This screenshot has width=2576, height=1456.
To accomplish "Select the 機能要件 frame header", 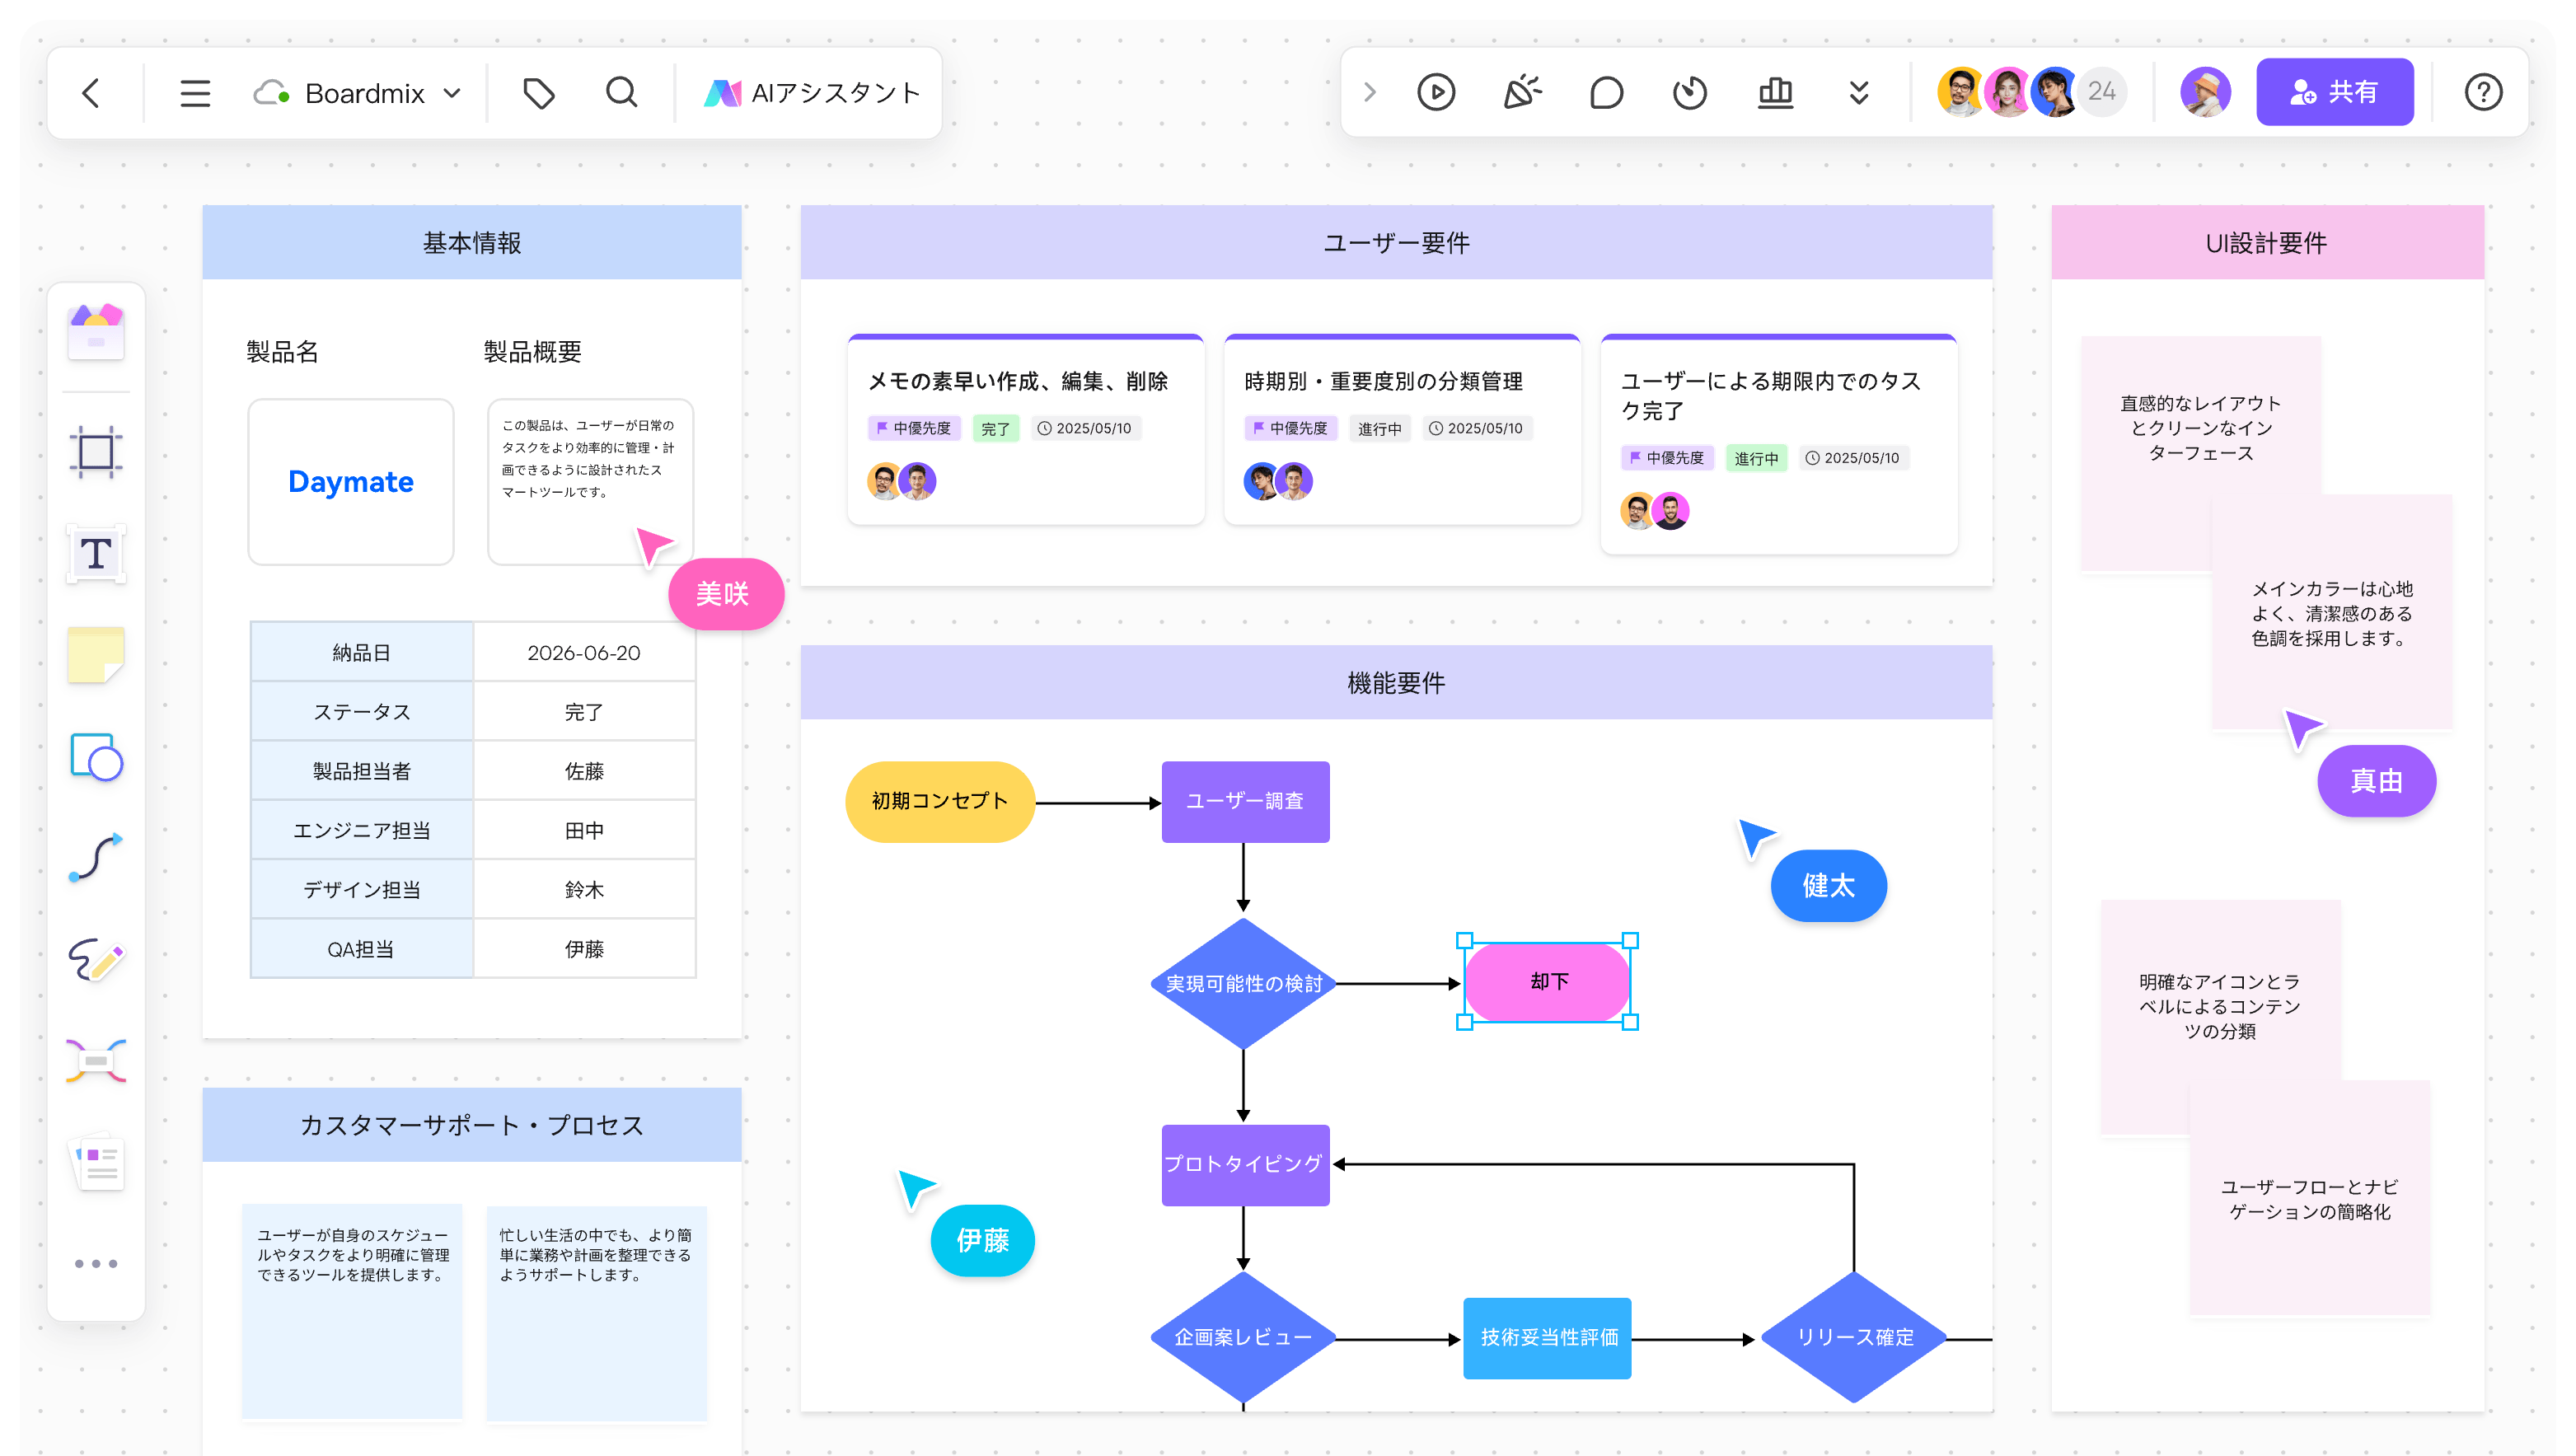I will [x=1396, y=683].
